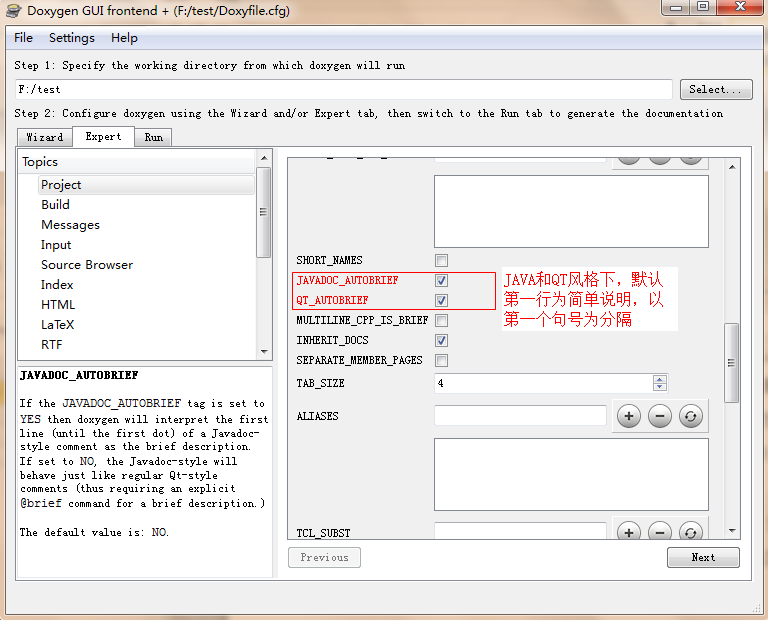Click the reset button next to ALIASES
The width and height of the screenshot is (768, 620).
pos(691,416)
